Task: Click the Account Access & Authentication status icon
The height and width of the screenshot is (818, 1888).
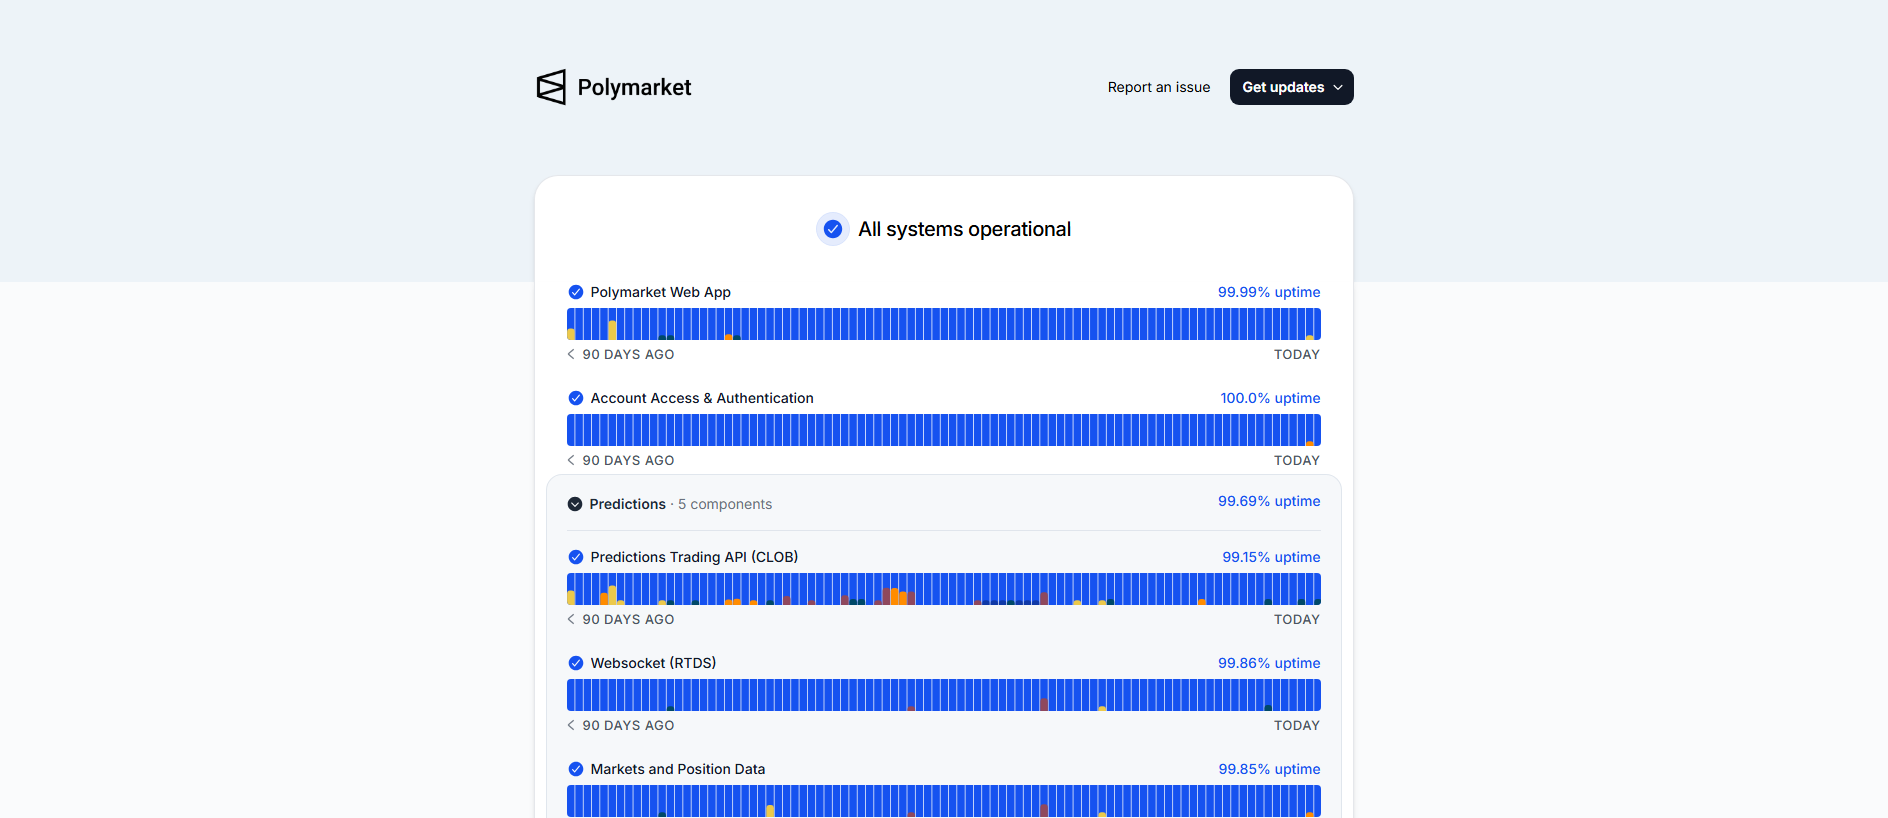Action: coord(576,398)
